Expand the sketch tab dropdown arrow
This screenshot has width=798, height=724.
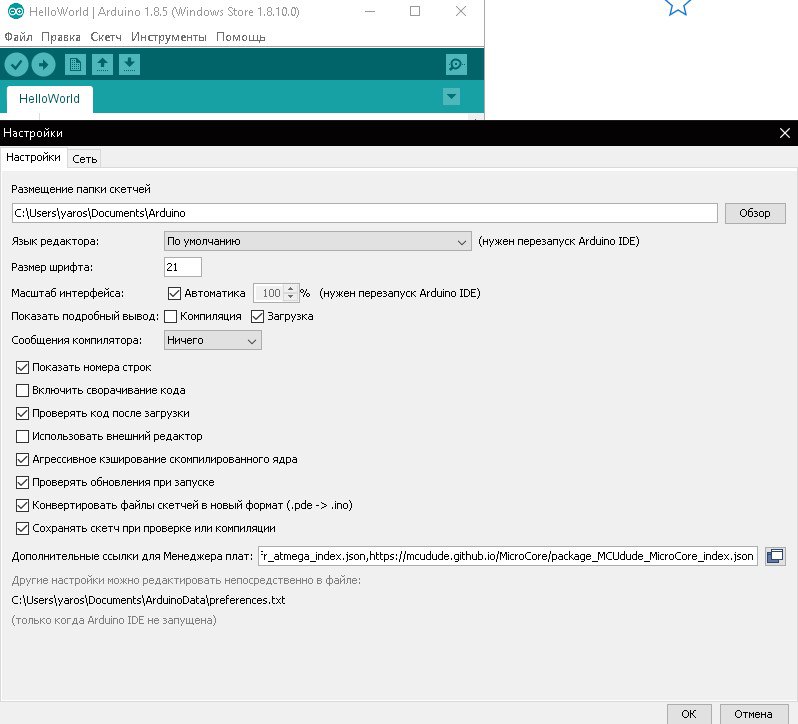(451, 97)
